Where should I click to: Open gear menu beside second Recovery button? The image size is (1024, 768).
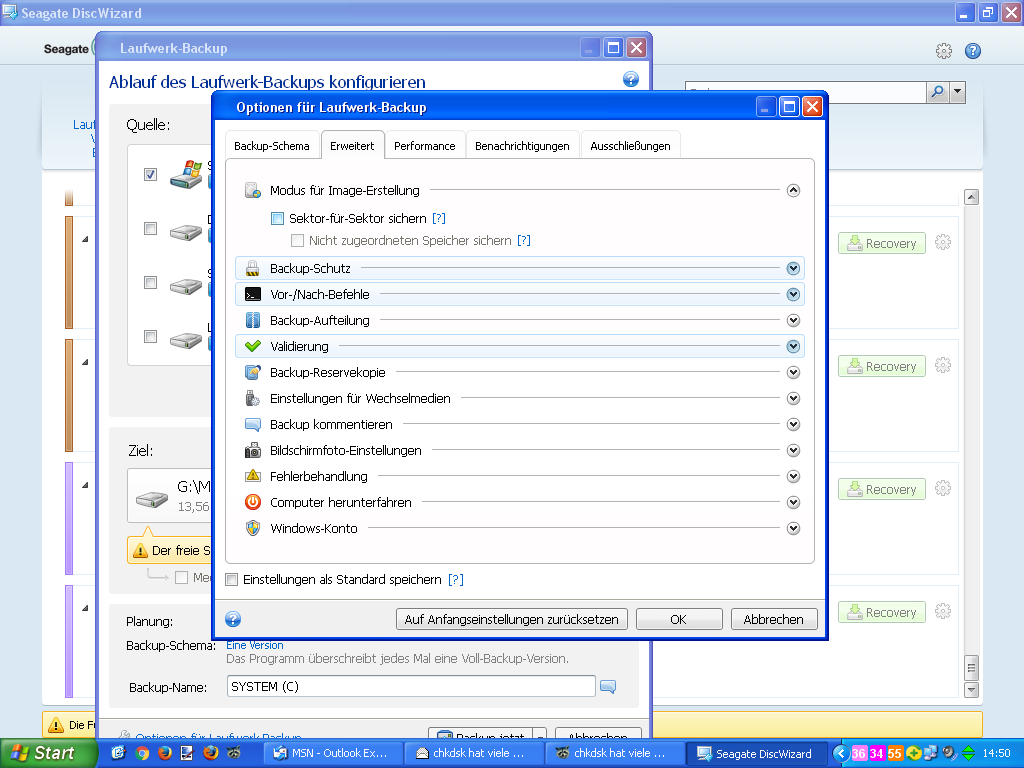[943, 366]
